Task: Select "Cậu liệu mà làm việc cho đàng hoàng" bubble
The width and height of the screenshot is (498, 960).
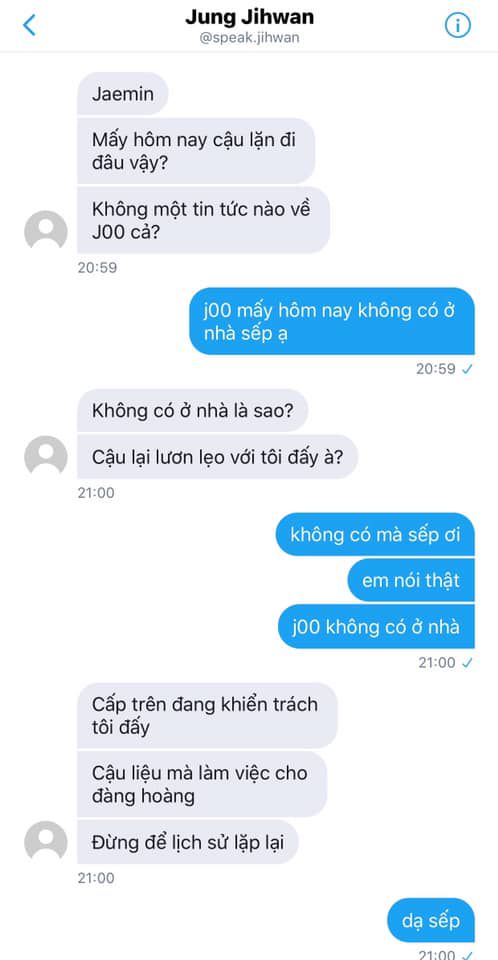Action: tap(202, 784)
